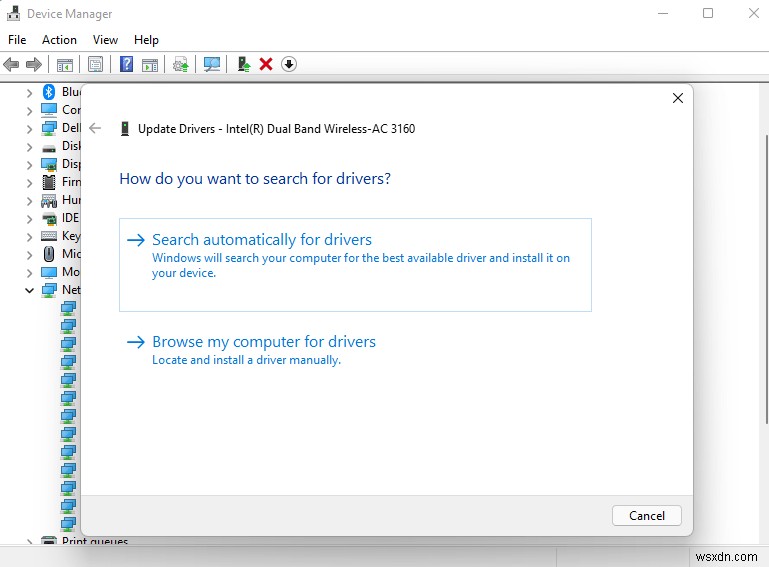Select the Monitors category icon

(x=49, y=272)
